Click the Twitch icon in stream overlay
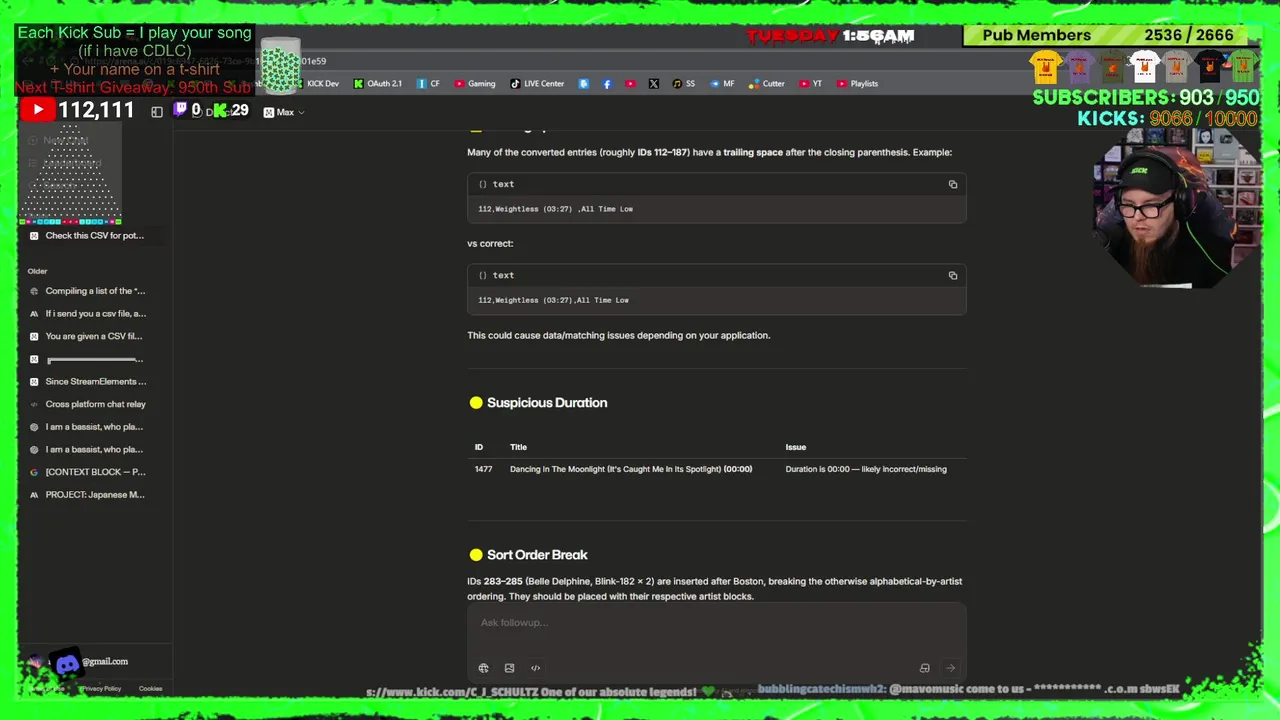This screenshot has width=1280, height=720. 180,110
